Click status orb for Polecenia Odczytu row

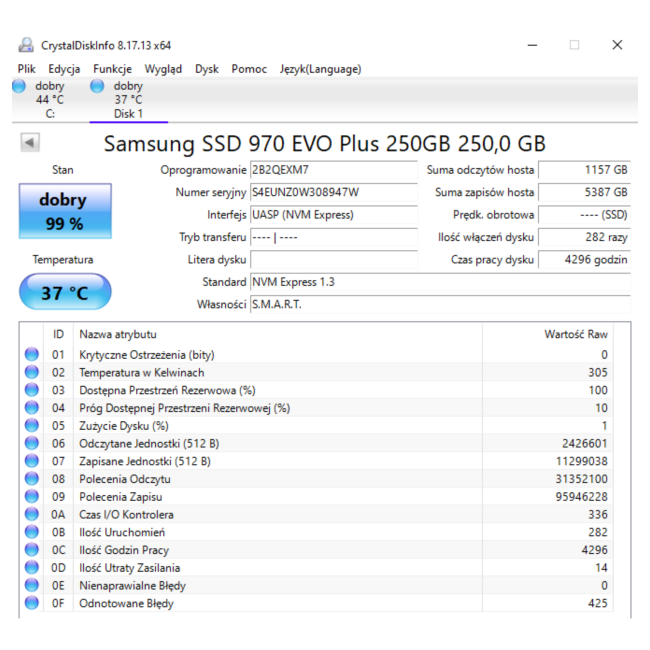pos(32,479)
